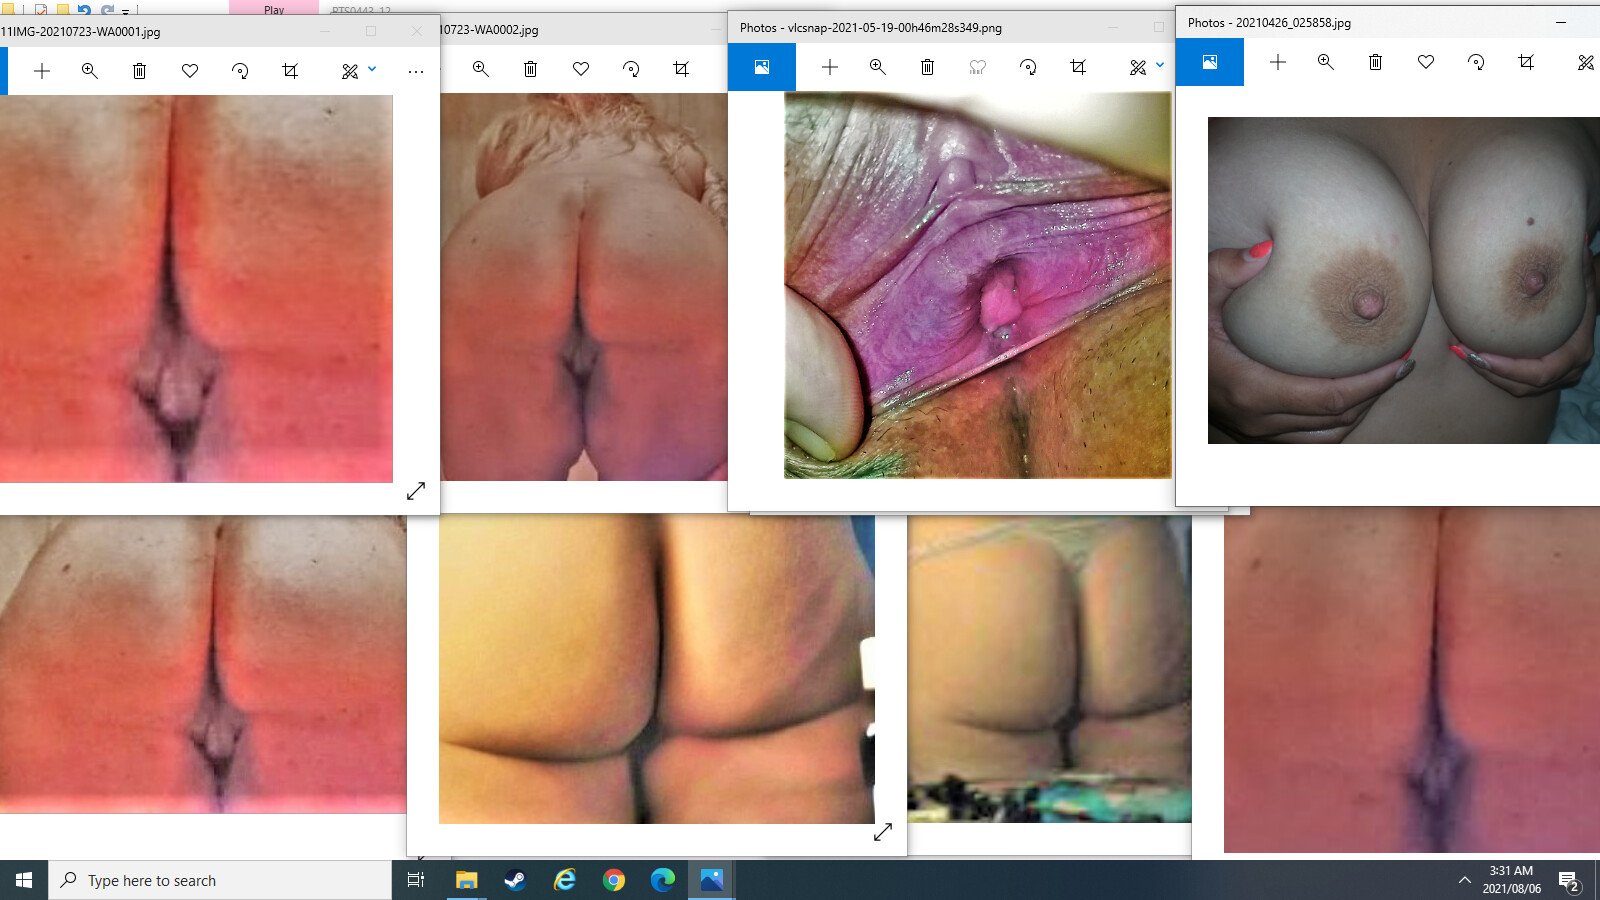Zoom icon in 11IMG-20210723-WA0001.jpg window

click(x=90, y=71)
